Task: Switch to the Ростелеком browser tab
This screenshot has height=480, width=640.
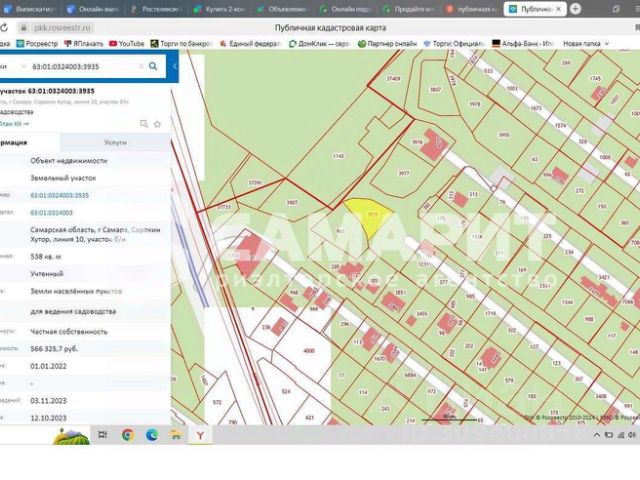Action: coord(157,9)
